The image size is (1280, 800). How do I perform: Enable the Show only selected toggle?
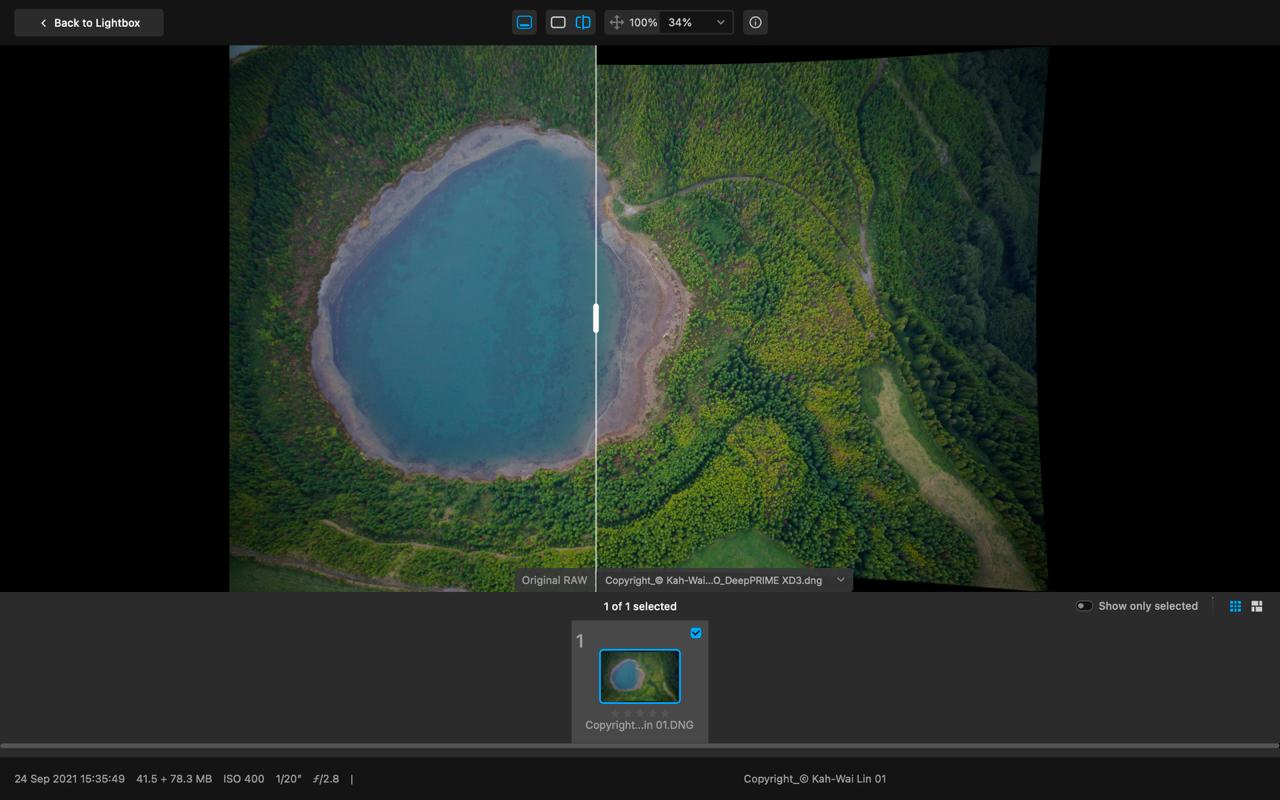point(1083,606)
